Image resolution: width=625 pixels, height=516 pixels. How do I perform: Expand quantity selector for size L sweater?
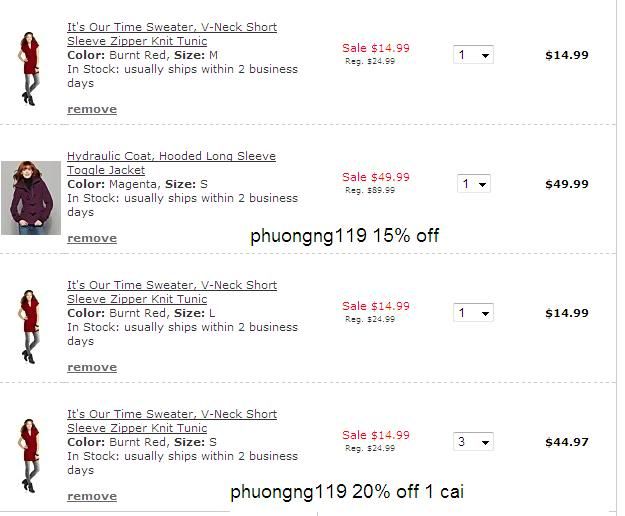[473, 313]
